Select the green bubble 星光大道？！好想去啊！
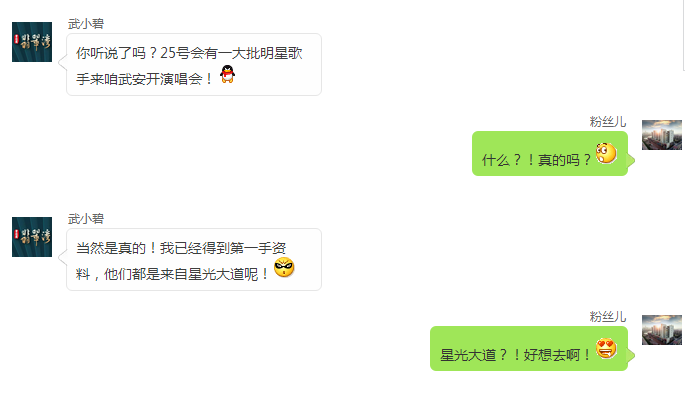 (529, 348)
